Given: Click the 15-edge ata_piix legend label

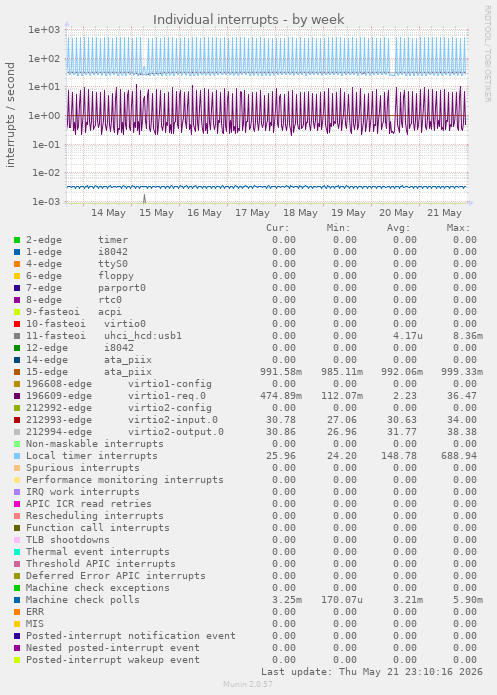Looking at the screenshot, I should click(x=89, y=372).
